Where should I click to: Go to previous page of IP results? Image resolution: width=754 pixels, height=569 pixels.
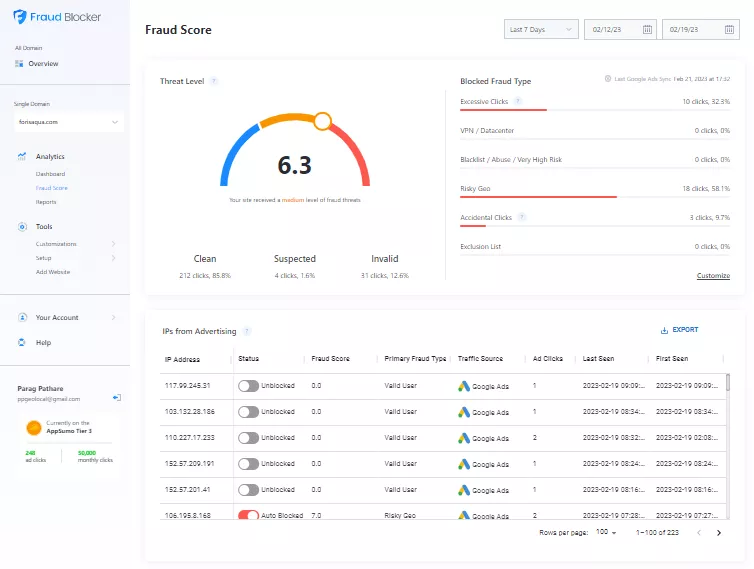click(x=699, y=532)
